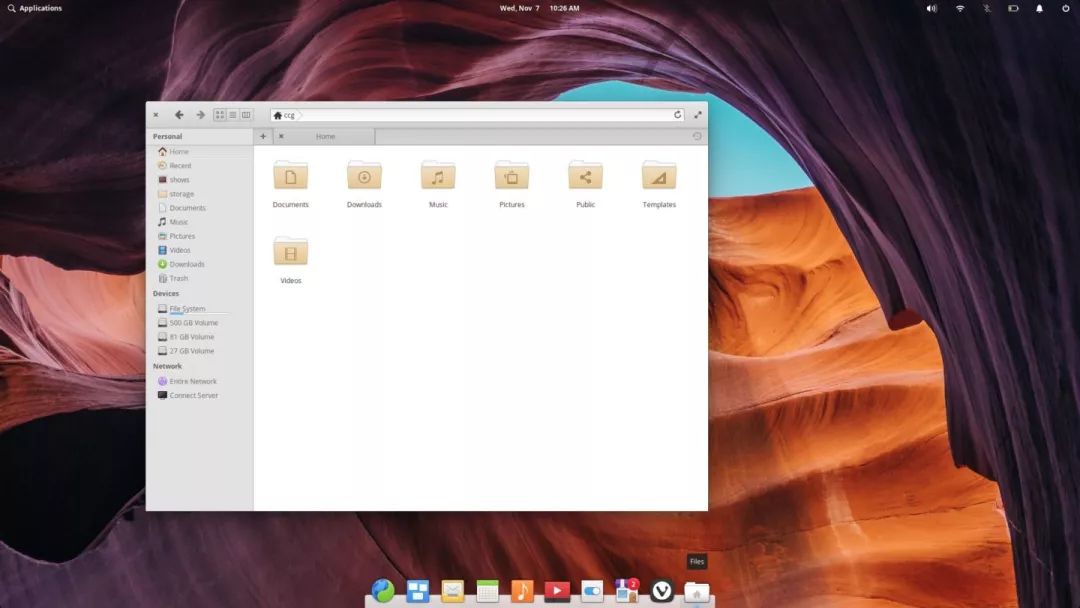Open the sound volume indicator
The height and width of the screenshot is (608, 1080).
tap(932, 8)
